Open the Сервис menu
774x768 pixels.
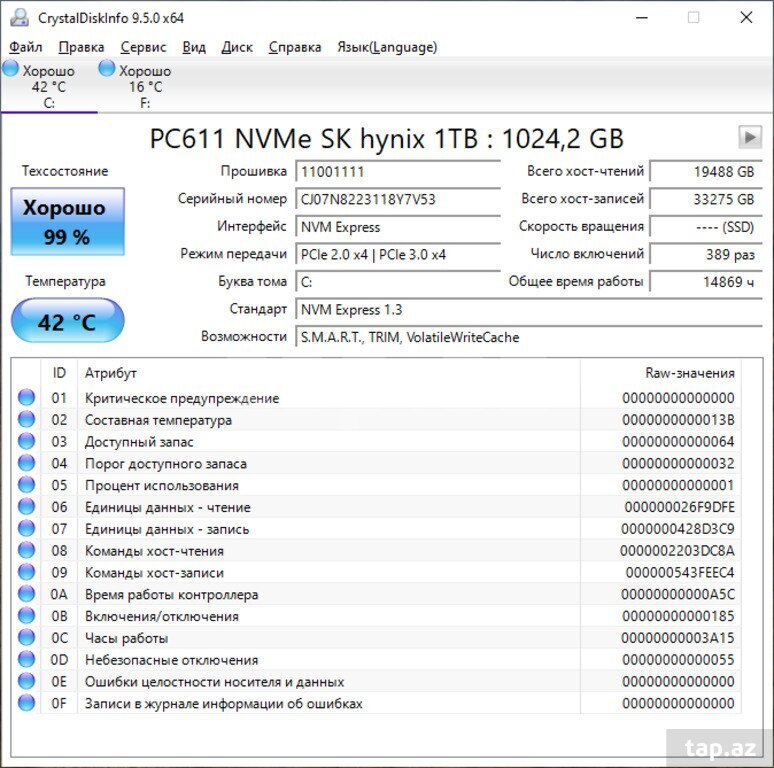click(x=143, y=47)
